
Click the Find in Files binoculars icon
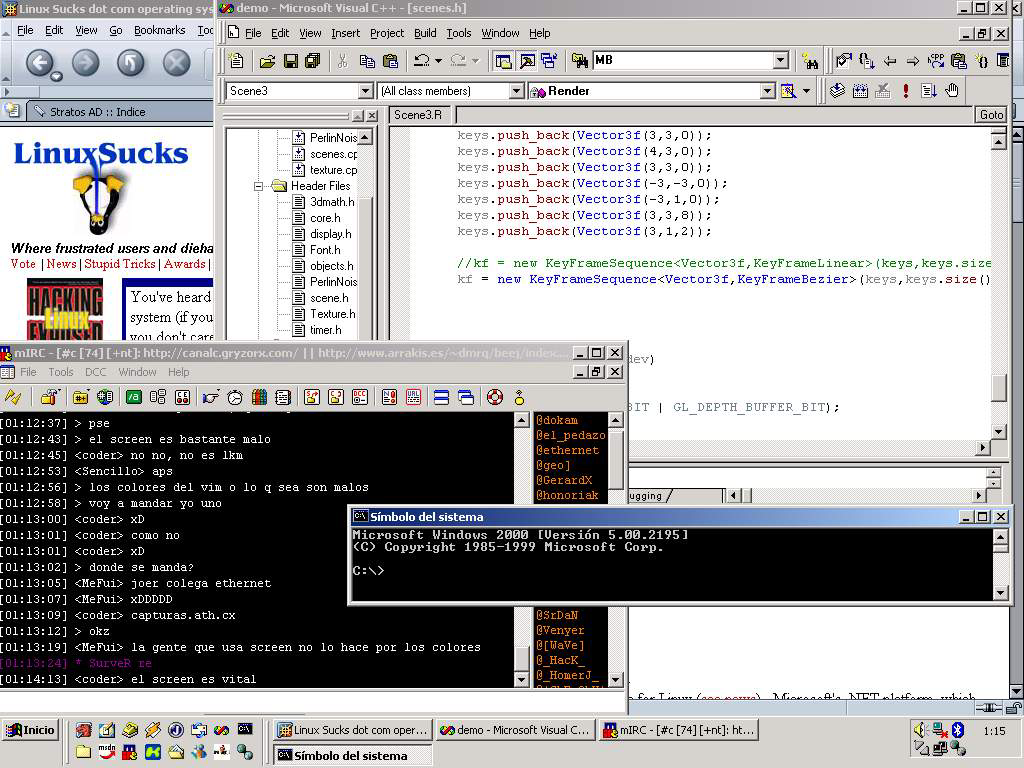579,61
